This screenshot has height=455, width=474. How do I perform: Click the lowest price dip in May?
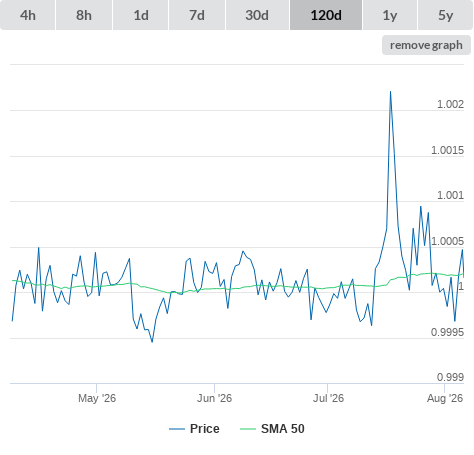click(x=152, y=342)
